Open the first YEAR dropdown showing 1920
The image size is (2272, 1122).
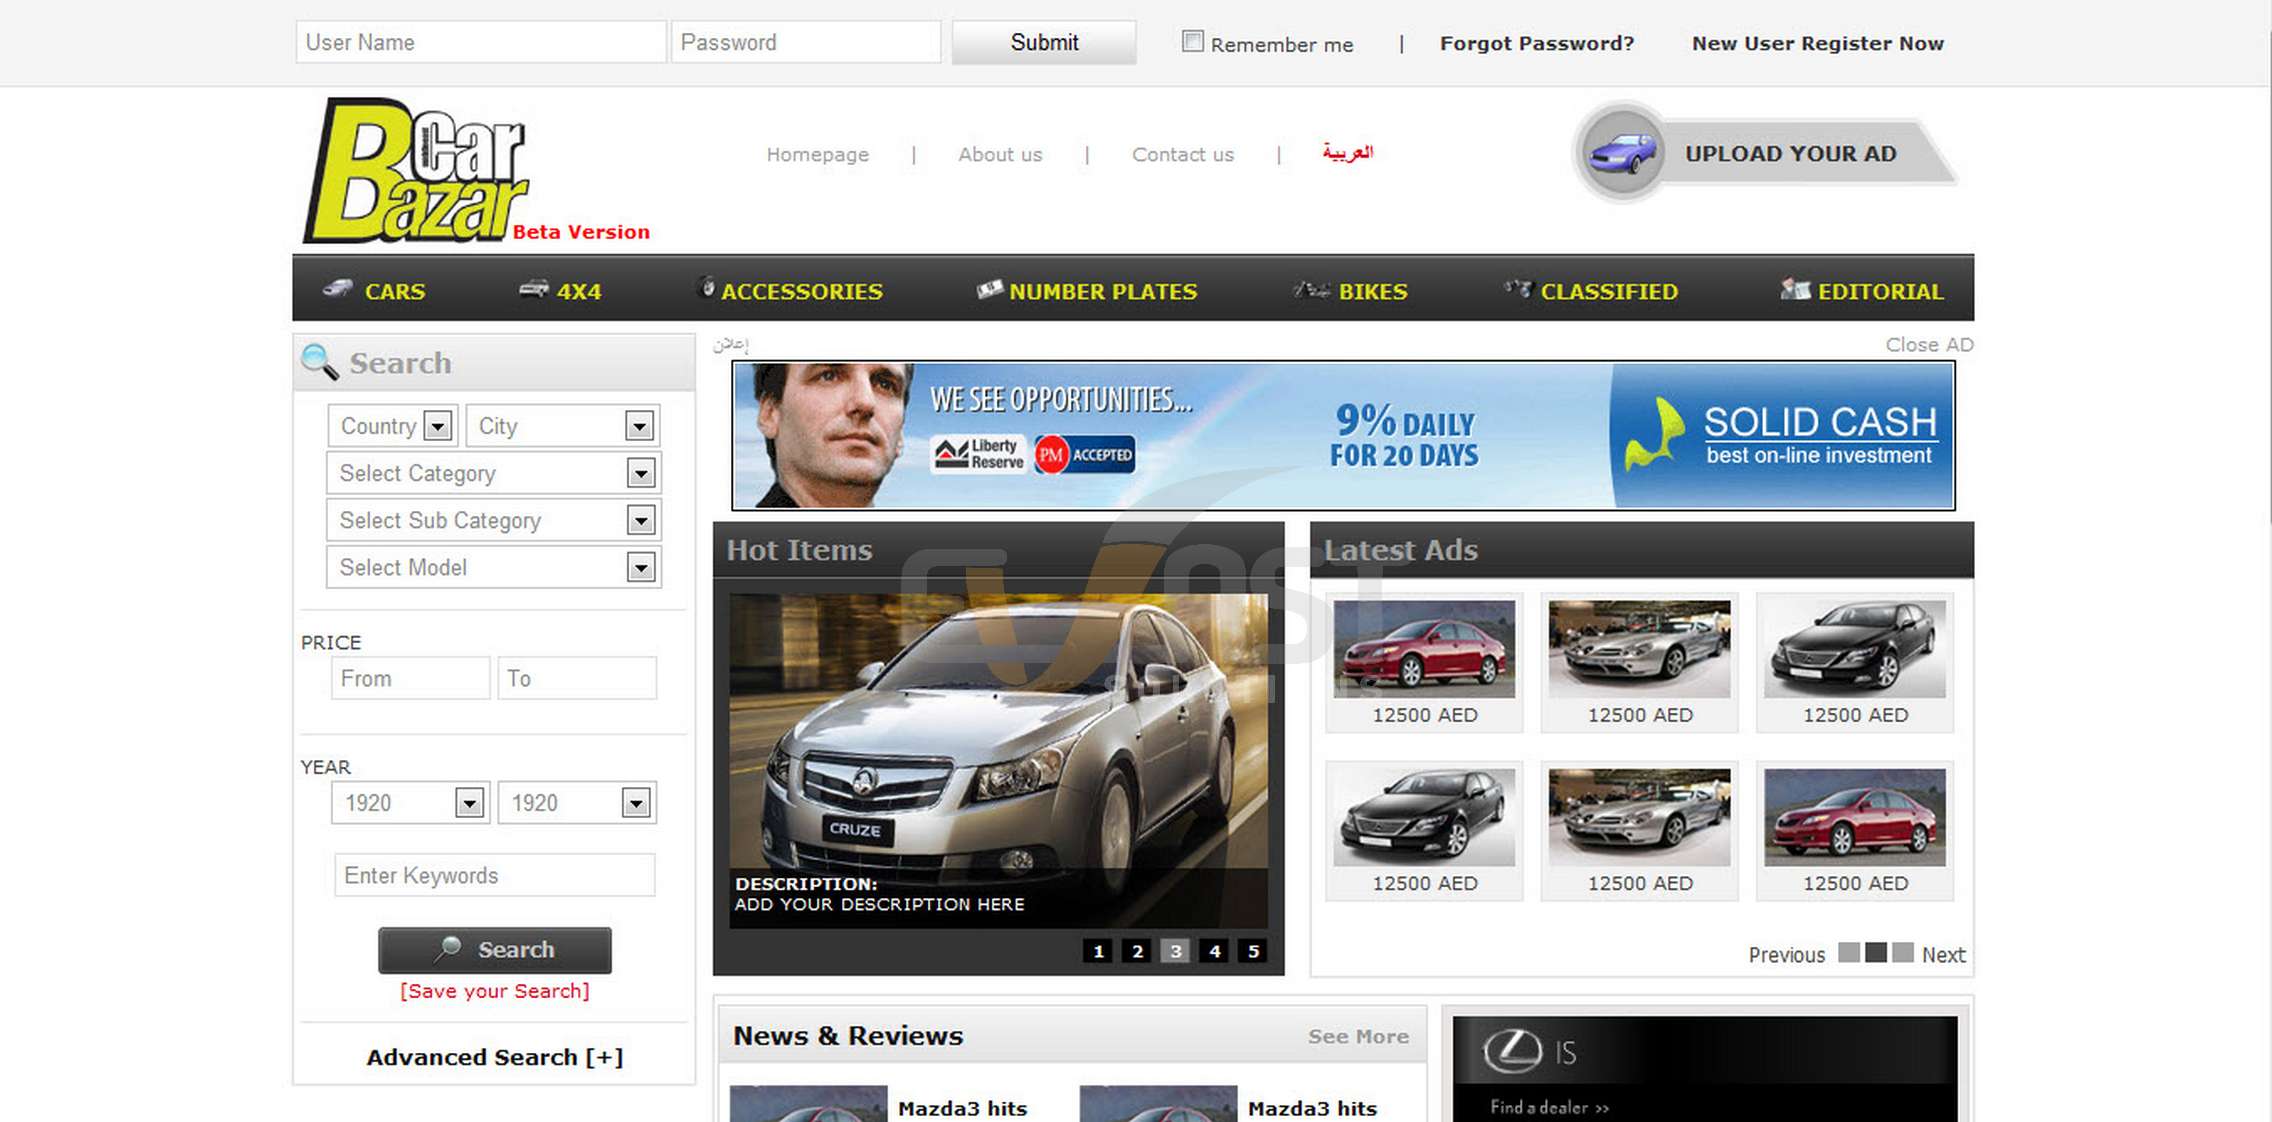pos(410,803)
